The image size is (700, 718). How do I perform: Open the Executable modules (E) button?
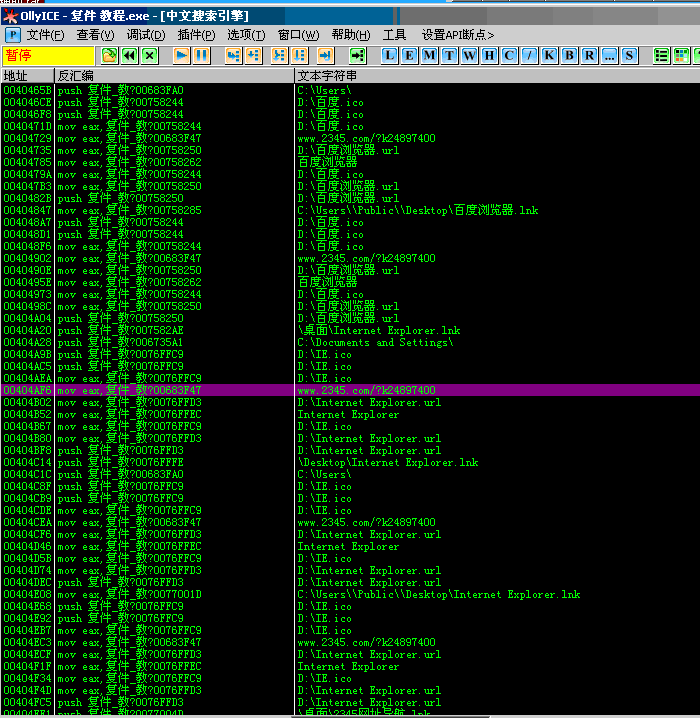409,56
